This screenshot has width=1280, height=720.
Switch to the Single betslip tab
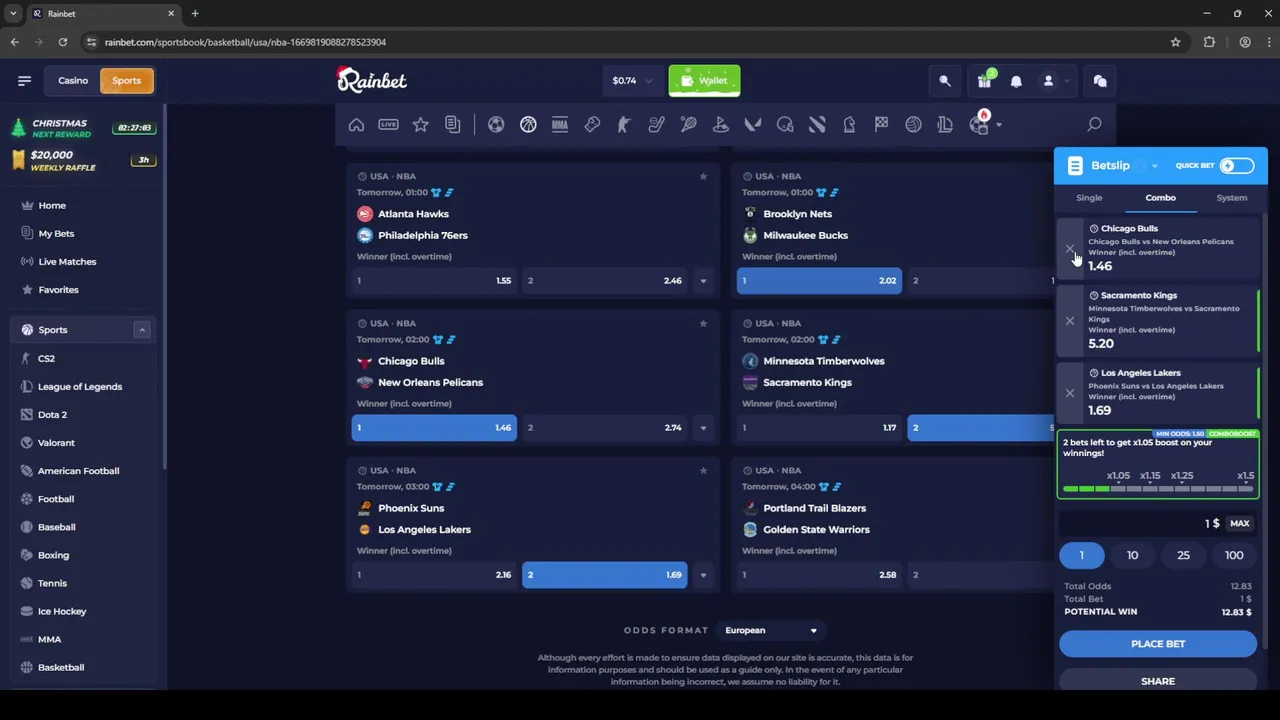click(1089, 198)
